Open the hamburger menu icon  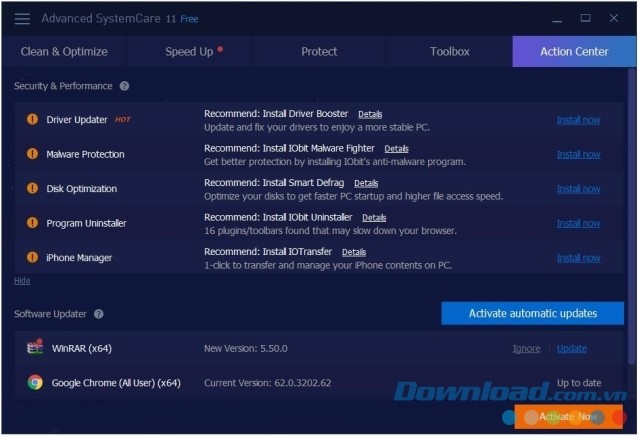coord(22,19)
